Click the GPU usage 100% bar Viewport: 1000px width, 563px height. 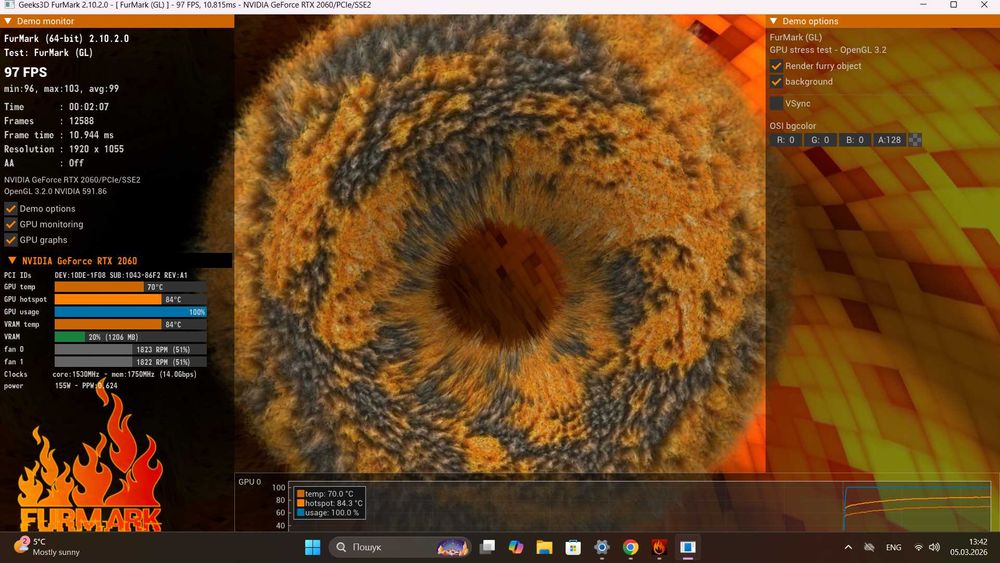pyautogui.click(x=130, y=312)
